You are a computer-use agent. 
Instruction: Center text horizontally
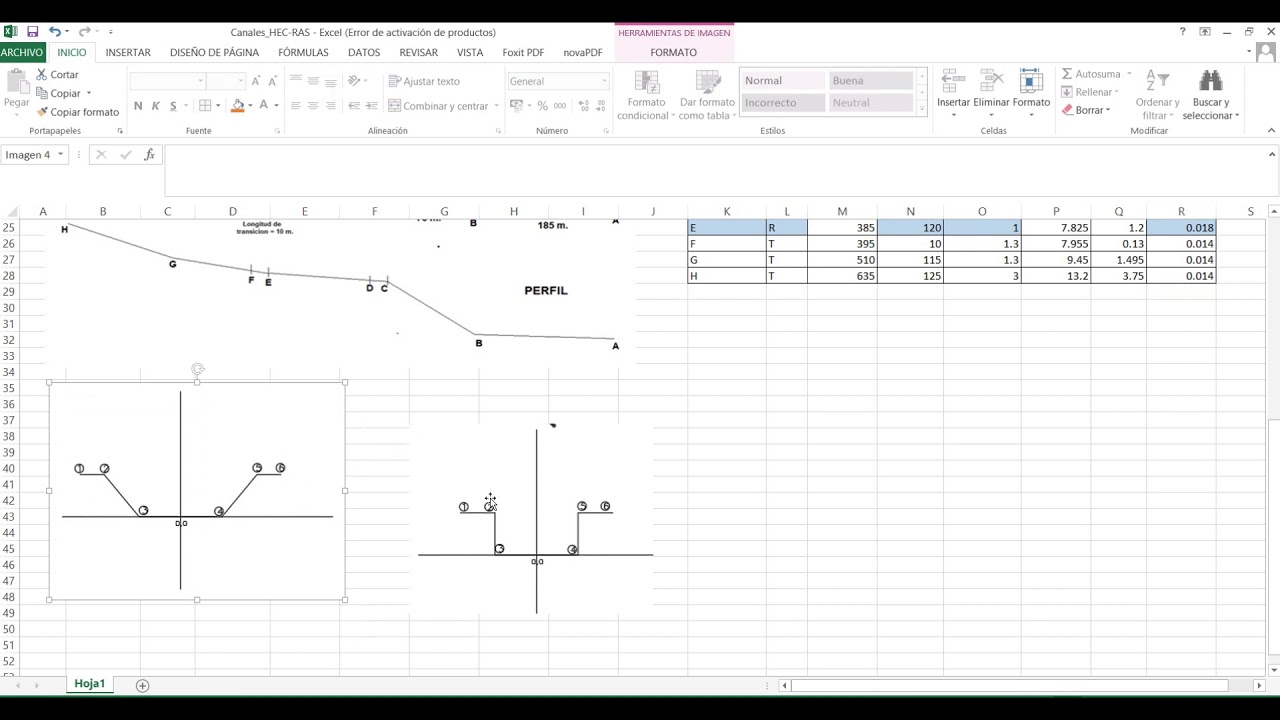pos(314,106)
